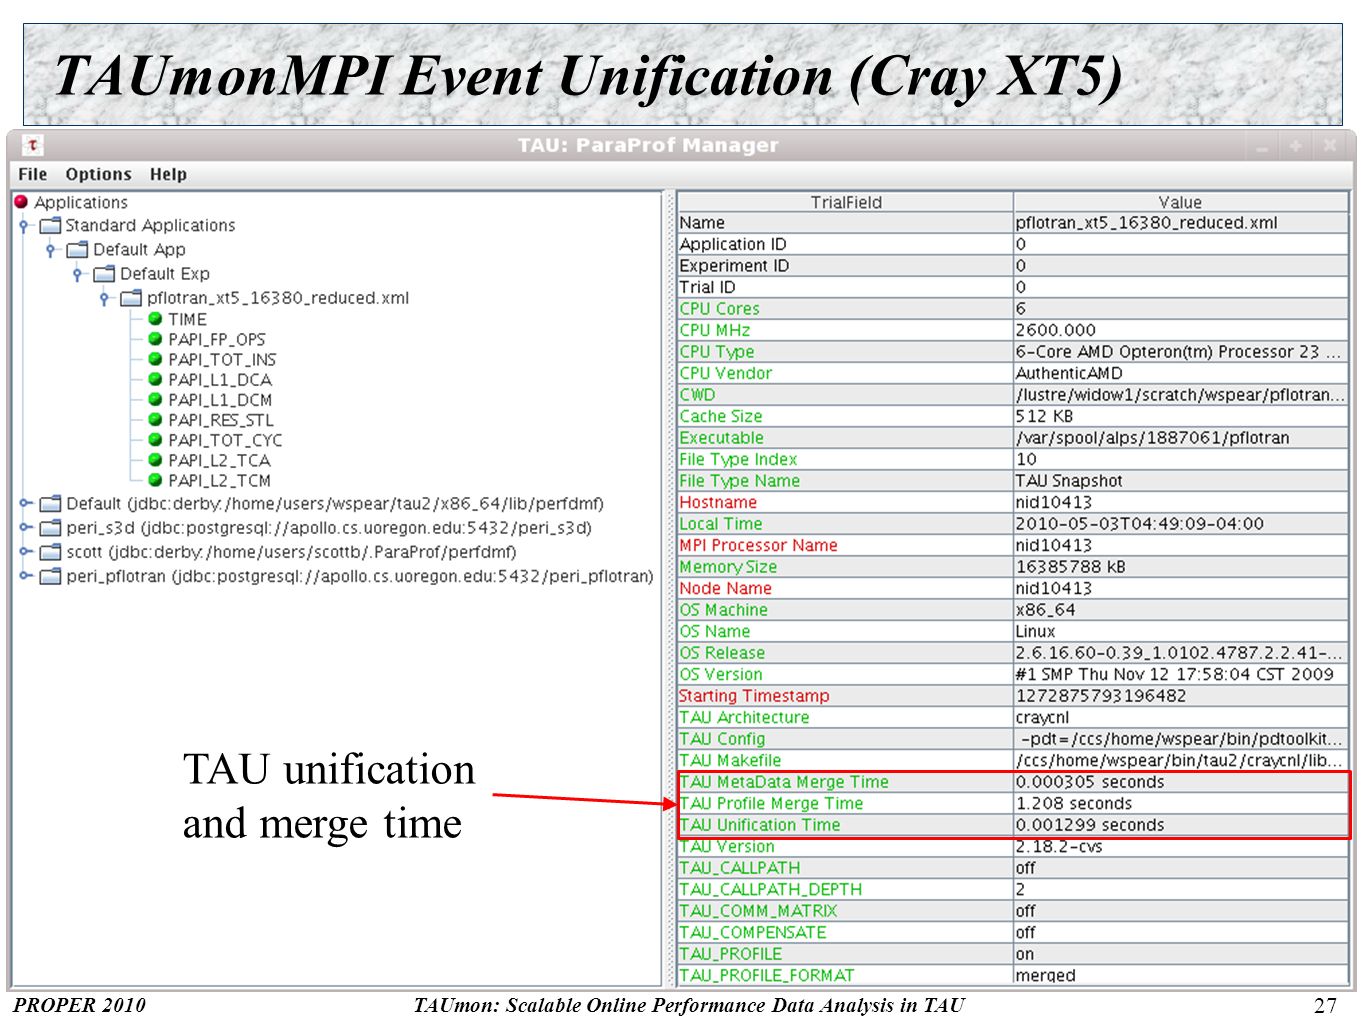The width and height of the screenshot is (1365, 1024).
Task: Select the TAU Unification Time value cell
Action: coord(1181,825)
